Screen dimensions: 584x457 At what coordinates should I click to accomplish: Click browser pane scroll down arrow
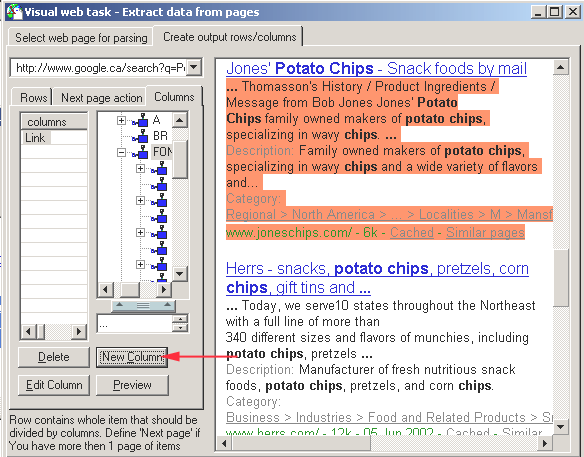(x=561, y=427)
